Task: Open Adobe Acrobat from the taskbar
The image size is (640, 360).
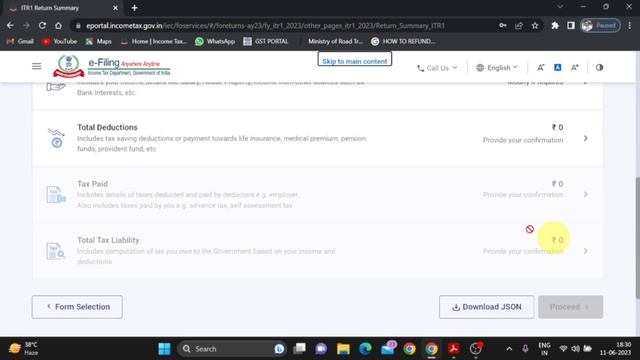Action: 453,349
